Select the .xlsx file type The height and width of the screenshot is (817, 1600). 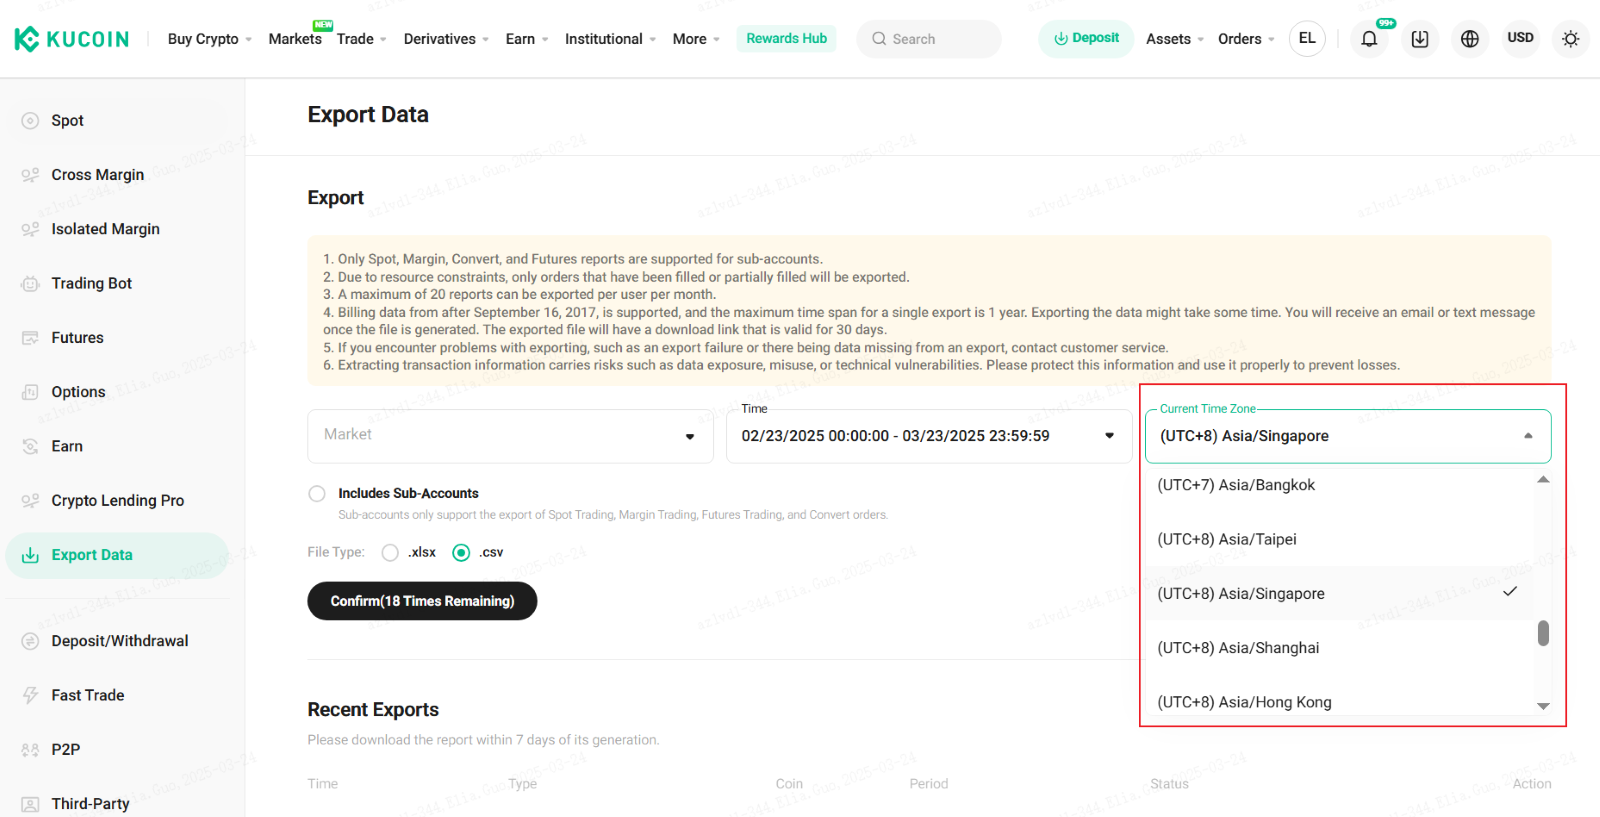[x=390, y=553]
